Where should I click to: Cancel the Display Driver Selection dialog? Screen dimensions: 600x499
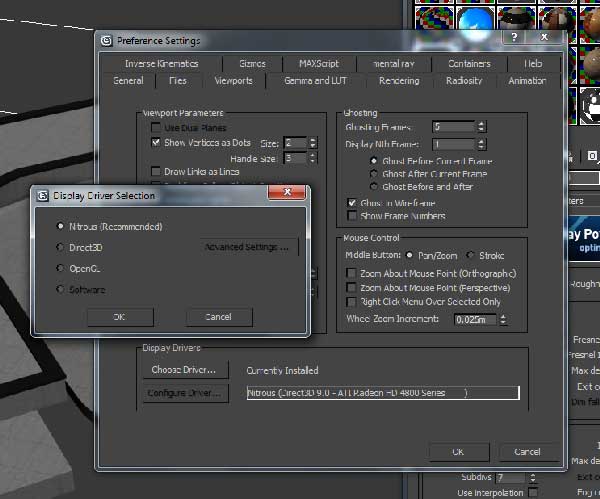point(219,317)
